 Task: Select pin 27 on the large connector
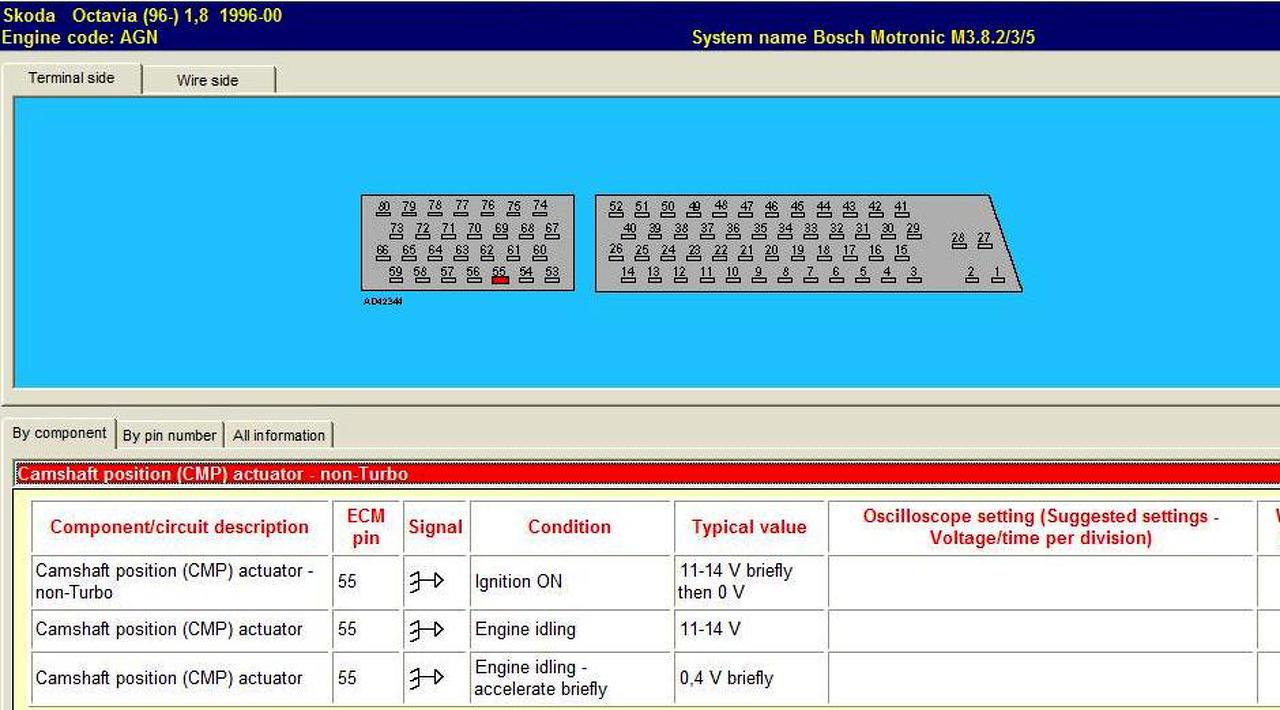tap(984, 241)
